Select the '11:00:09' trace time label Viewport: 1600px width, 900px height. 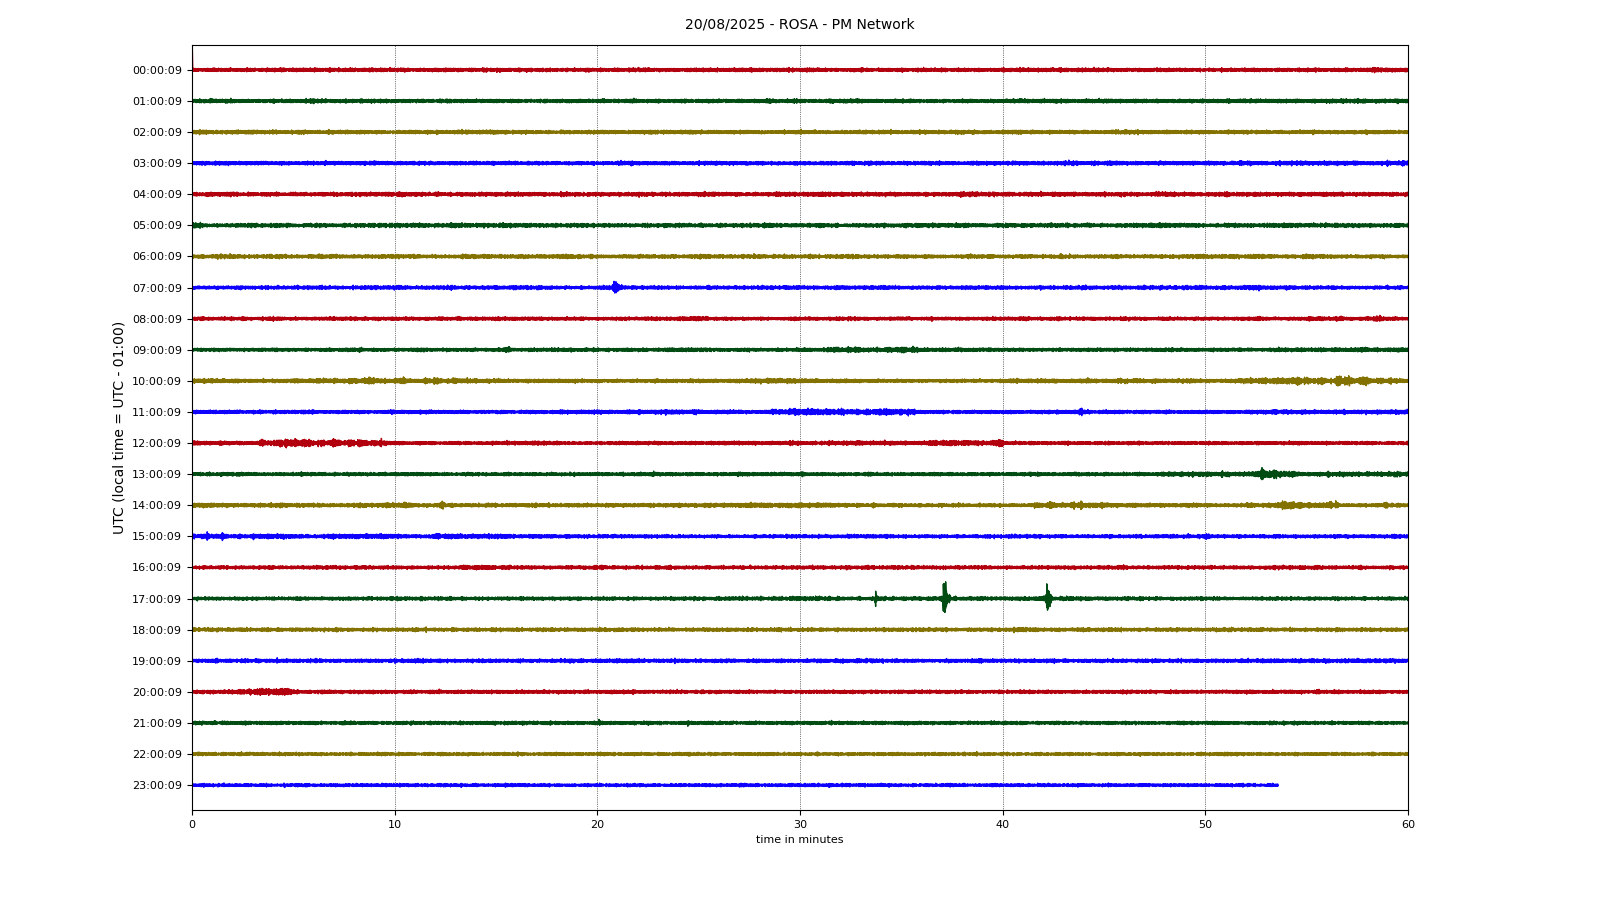[157, 412]
